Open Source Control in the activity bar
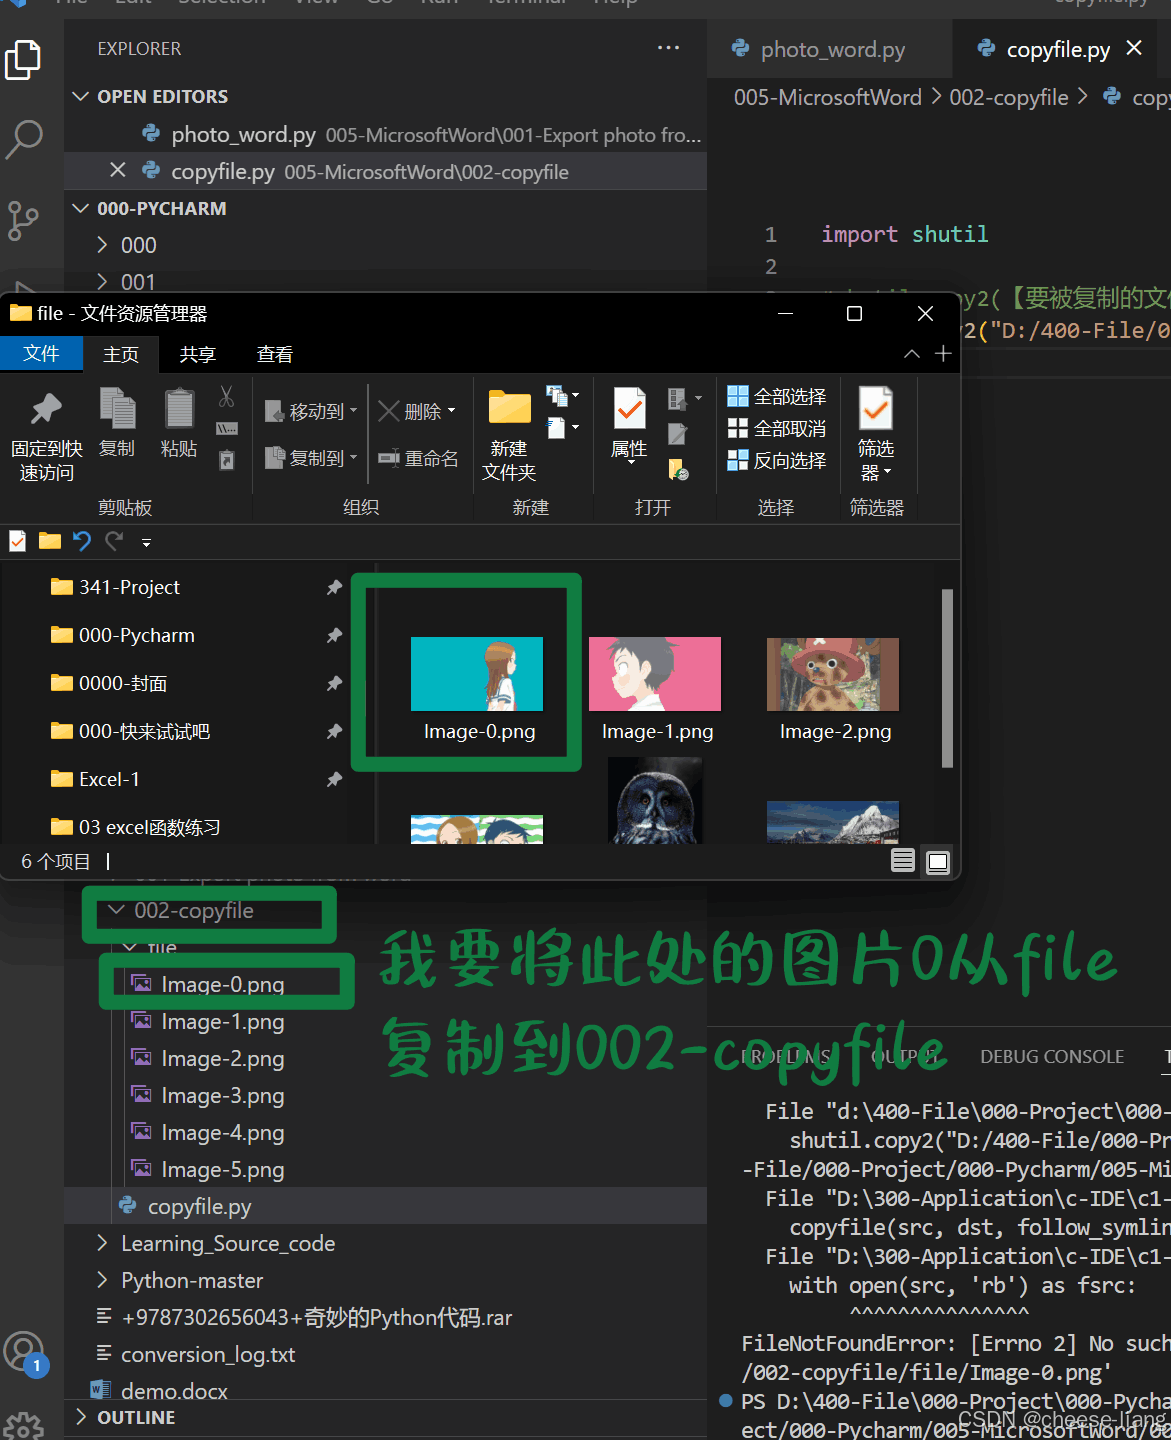 [x=24, y=220]
